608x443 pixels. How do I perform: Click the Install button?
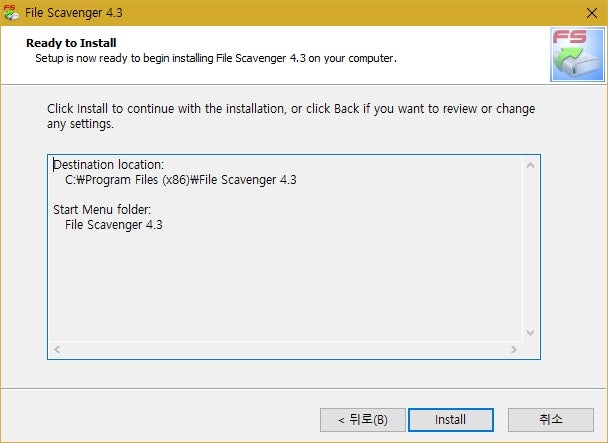pos(451,420)
